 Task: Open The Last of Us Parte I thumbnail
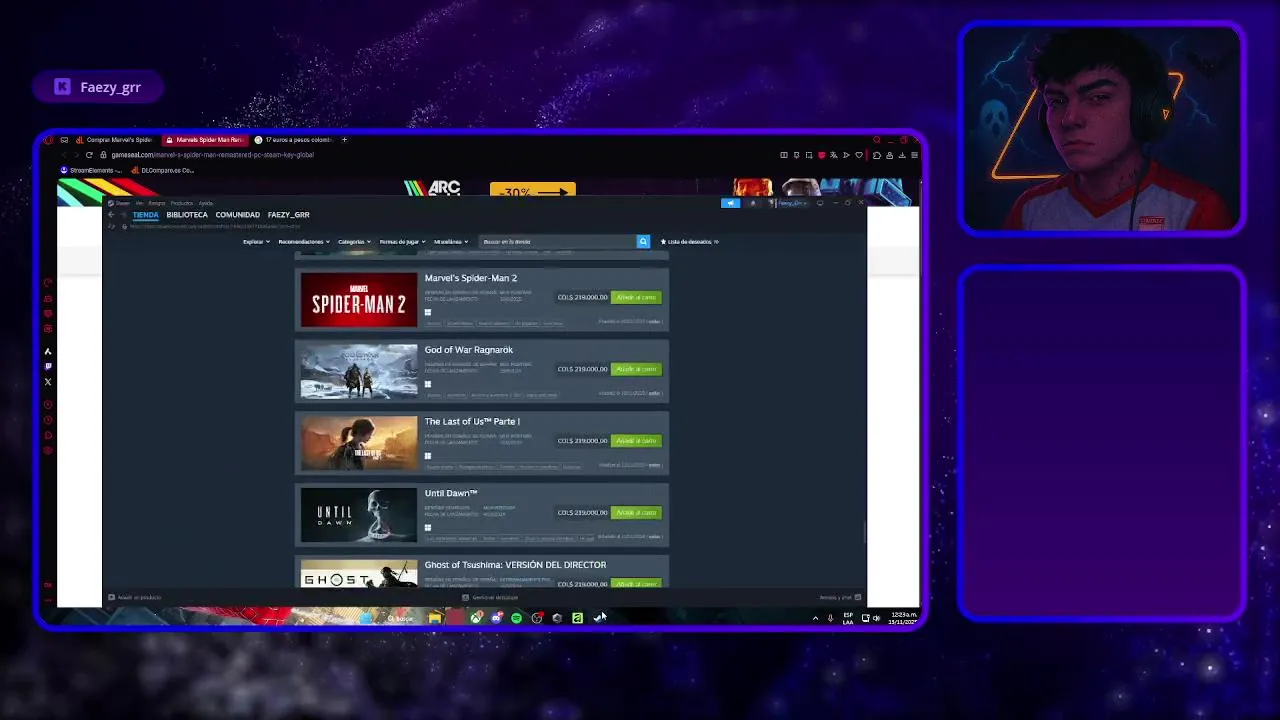359,443
